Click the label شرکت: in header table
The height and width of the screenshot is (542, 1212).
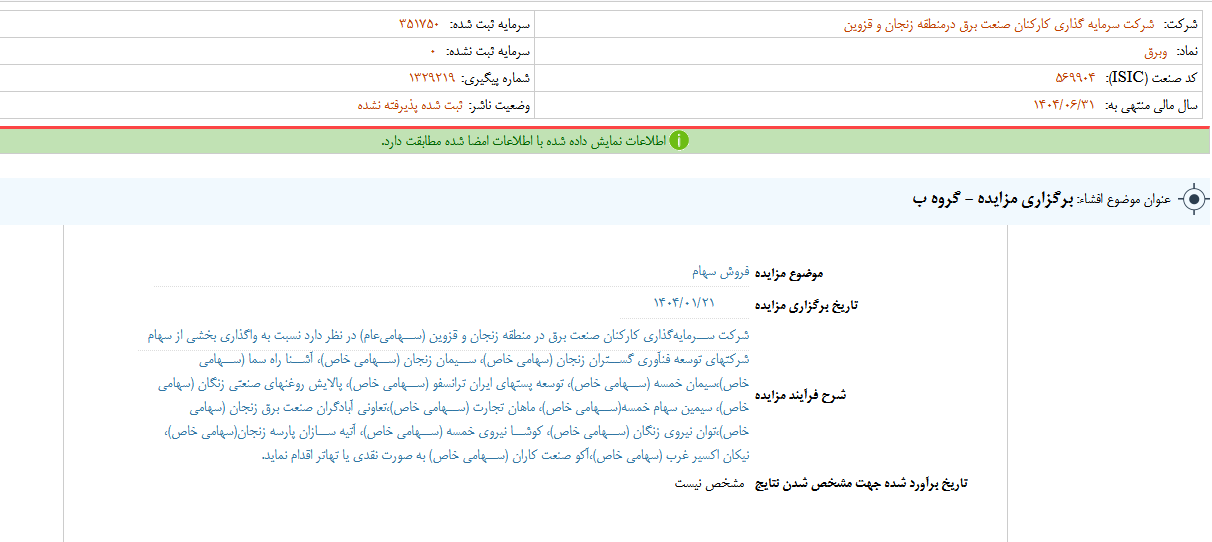(1182, 25)
